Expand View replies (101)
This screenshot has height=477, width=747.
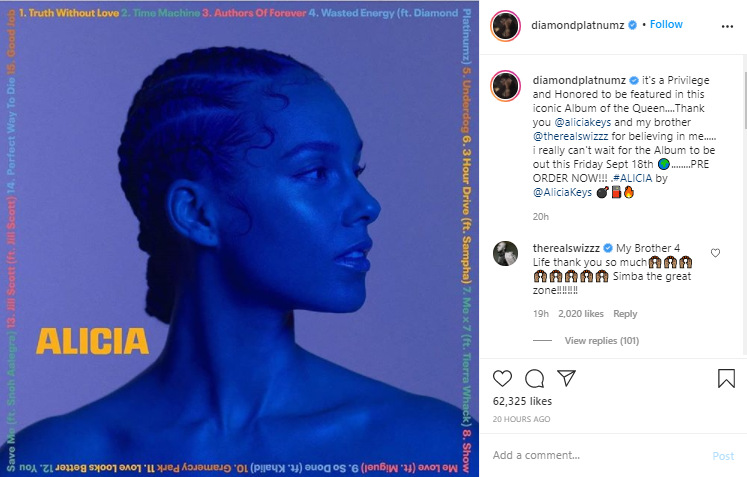[602, 341]
